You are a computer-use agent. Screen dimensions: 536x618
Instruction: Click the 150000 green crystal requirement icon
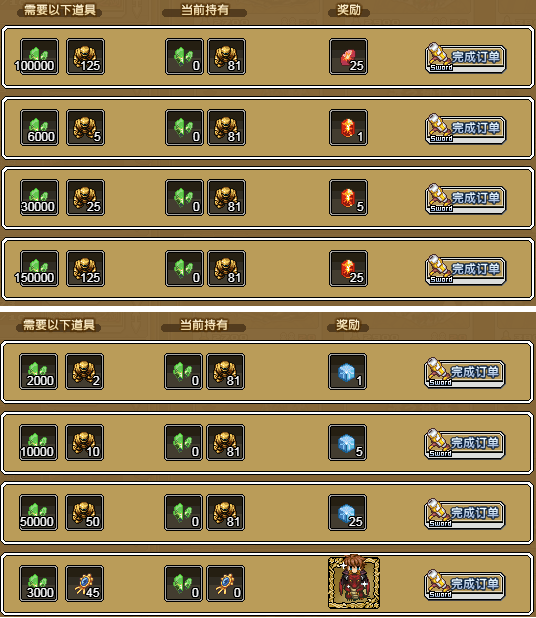click(x=39, y=269)
